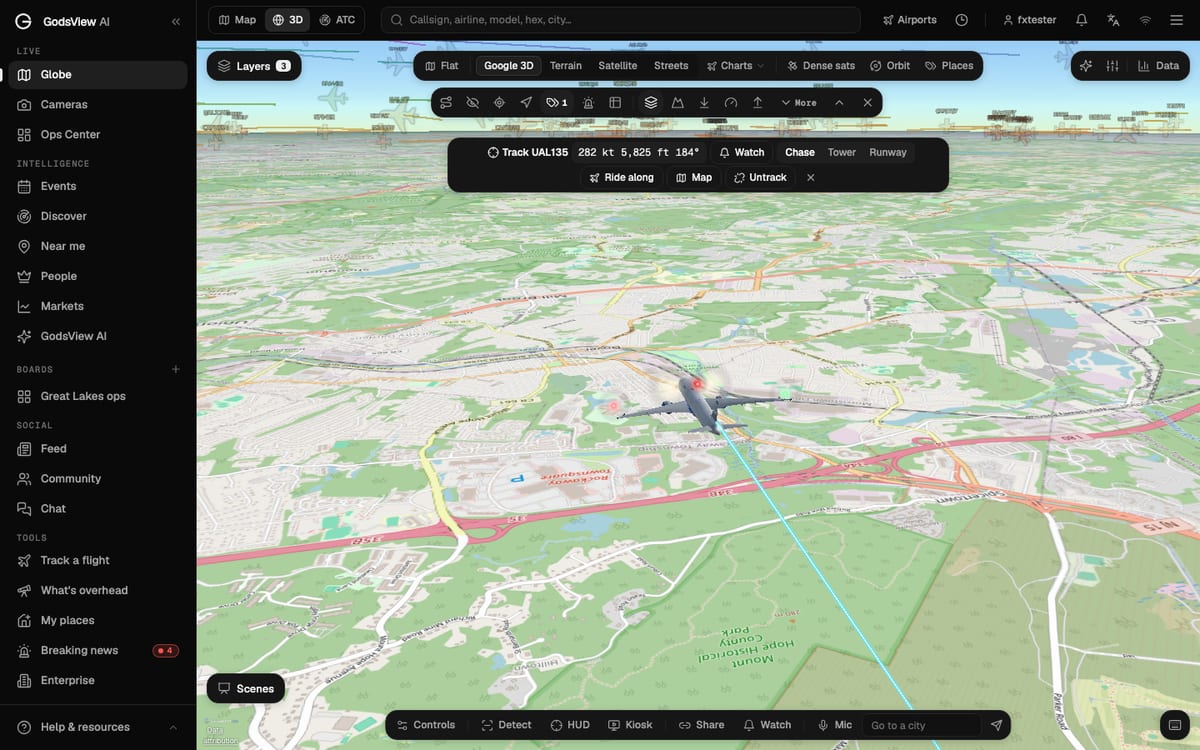Click the sparkle AI icon near Data
This screenshot has width=1200, height=750.
[1086, 66]
